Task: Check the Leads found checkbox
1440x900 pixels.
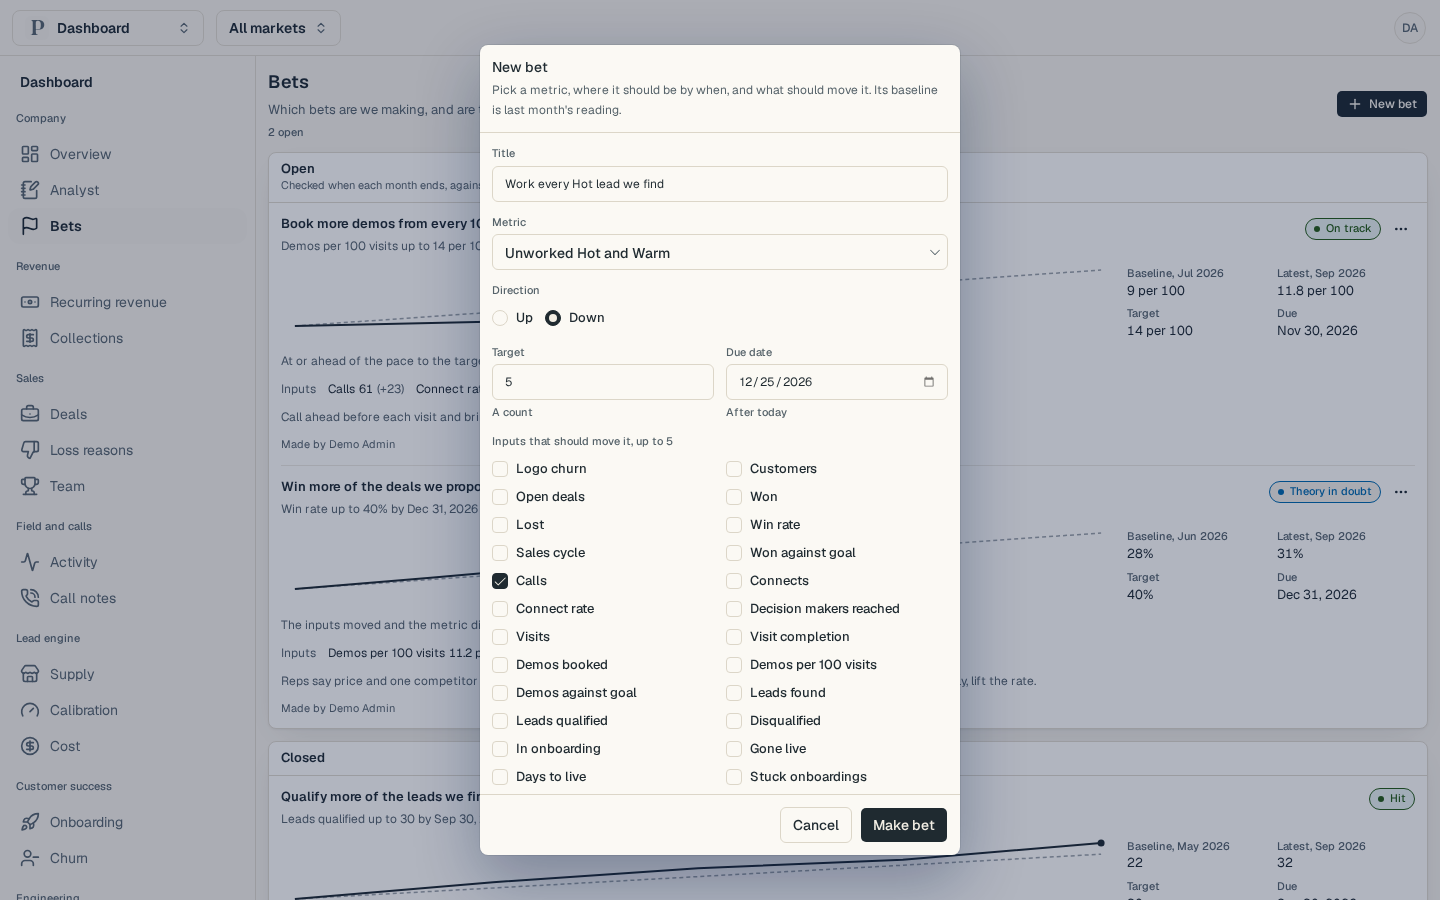Action: tap(734, 693)
